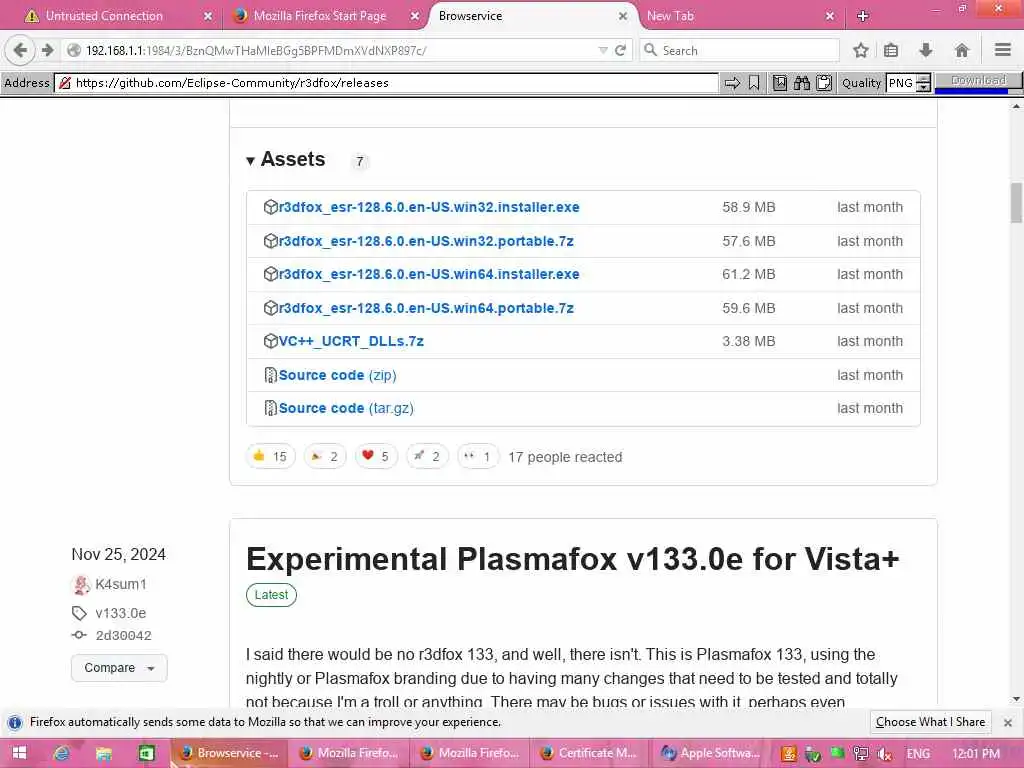Click the Browservice clipboard icon
This screenshot has height=768, width=1024.
824,83
